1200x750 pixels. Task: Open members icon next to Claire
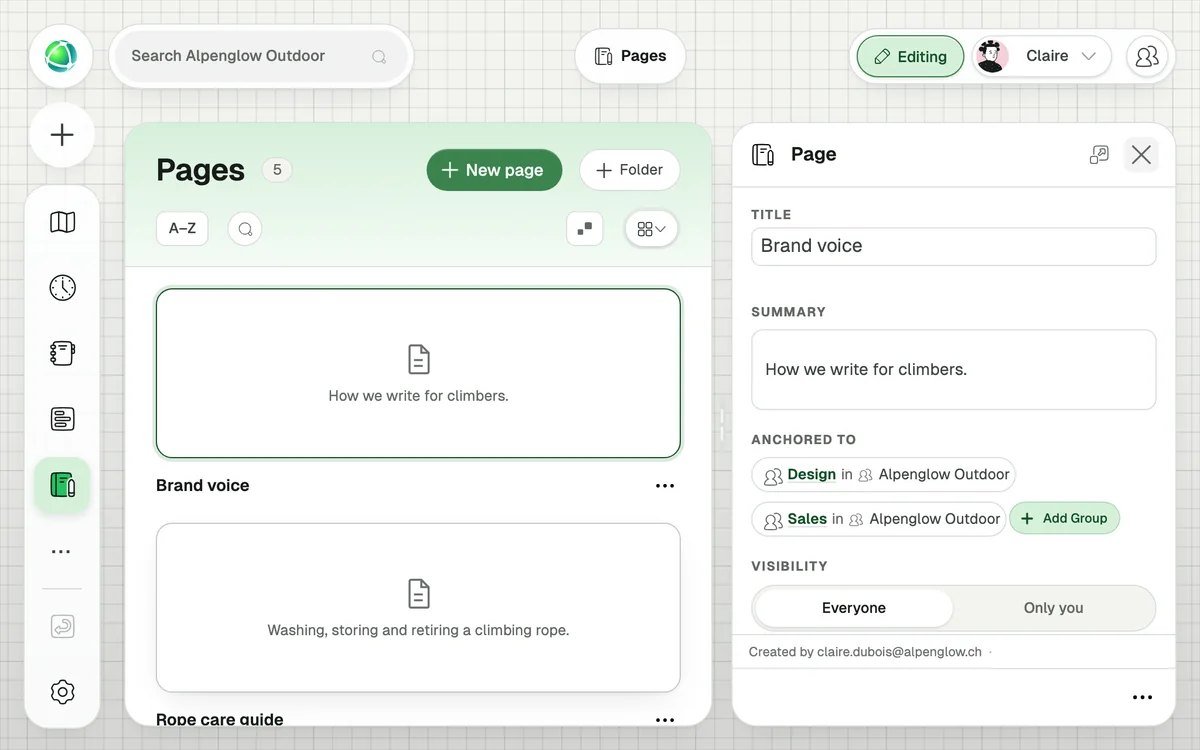[1147, 56]
